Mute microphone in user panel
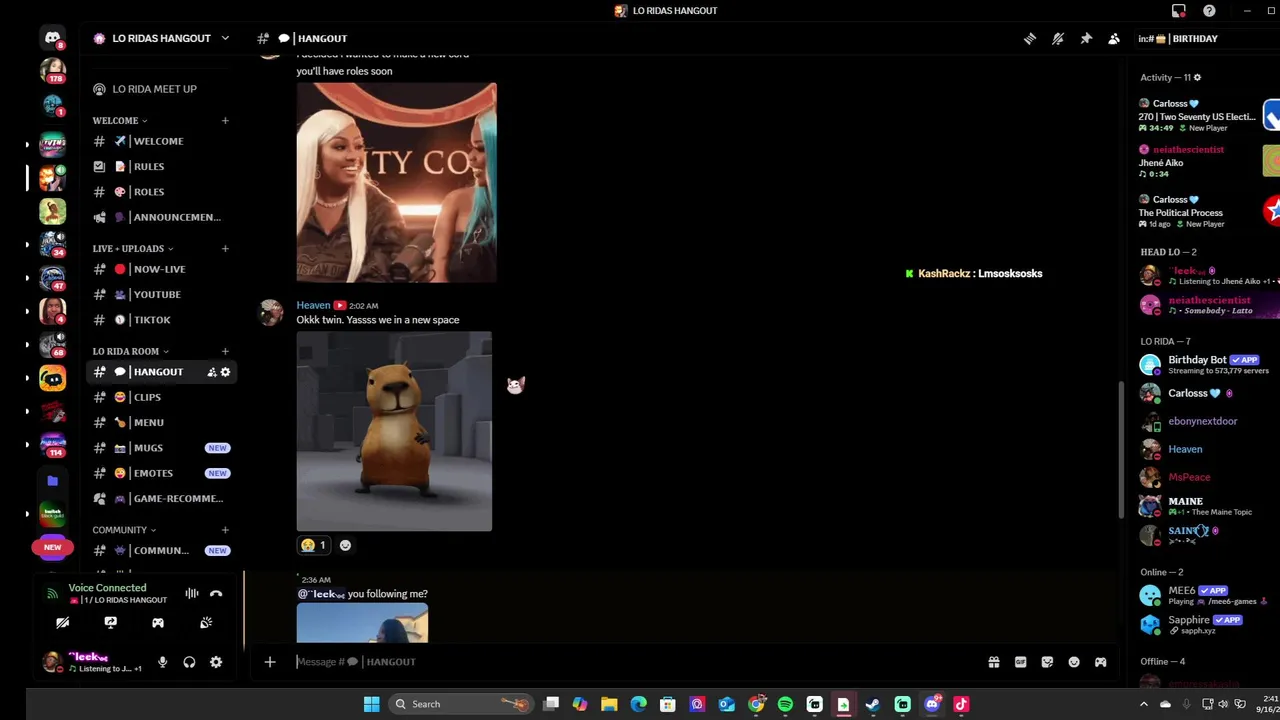This screenshot has height=720, width=1280. point(162,662)
